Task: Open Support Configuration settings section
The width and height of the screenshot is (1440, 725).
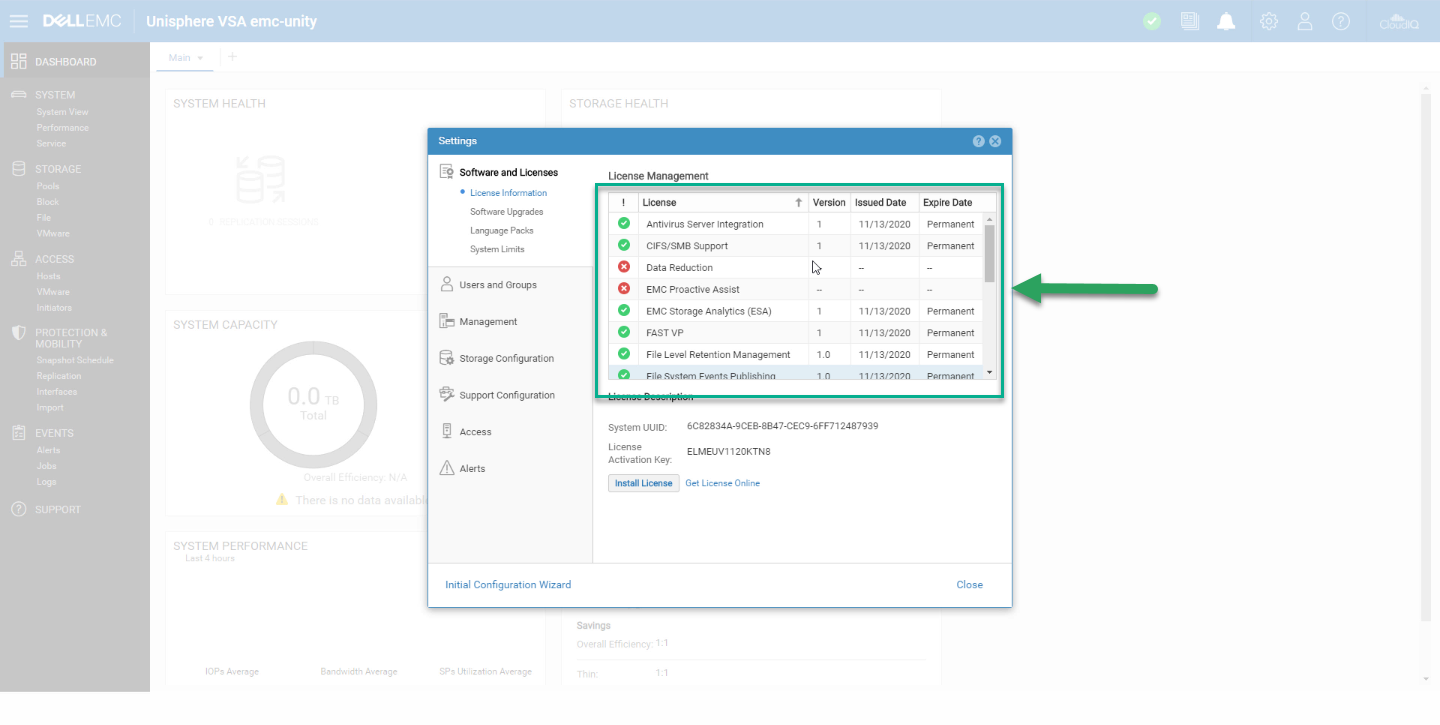Action: tap(507, 395)
